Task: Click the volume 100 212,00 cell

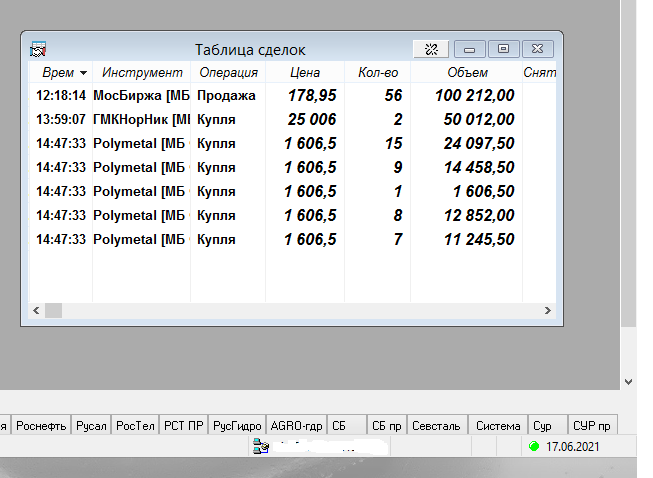Action: point(467,95)
